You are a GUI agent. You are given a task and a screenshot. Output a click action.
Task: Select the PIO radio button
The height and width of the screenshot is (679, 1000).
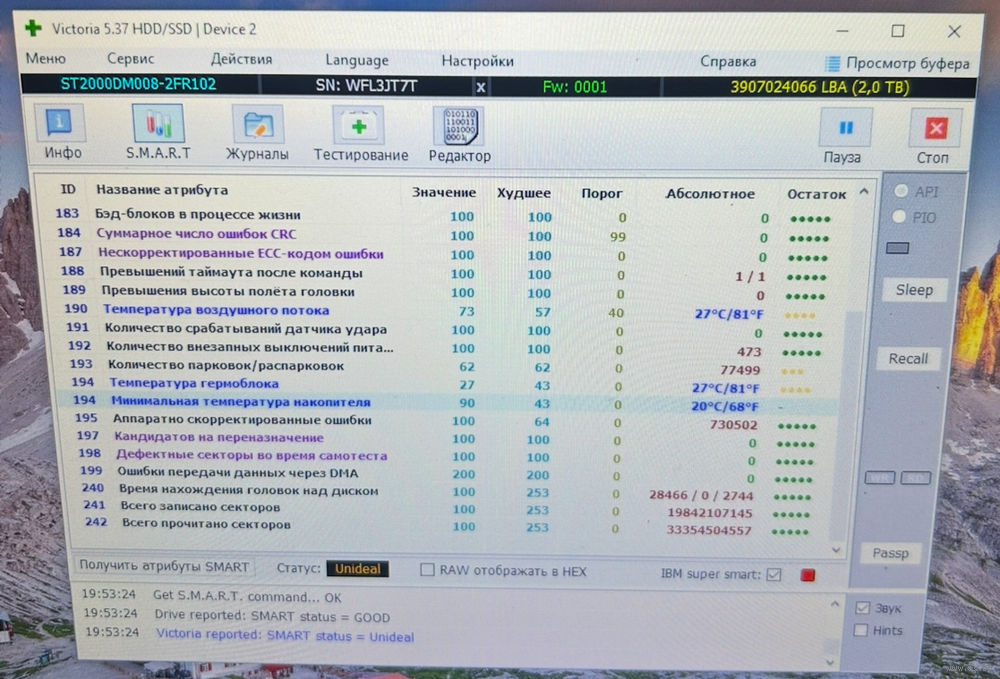pyautogui.click(x=899, y=217)
